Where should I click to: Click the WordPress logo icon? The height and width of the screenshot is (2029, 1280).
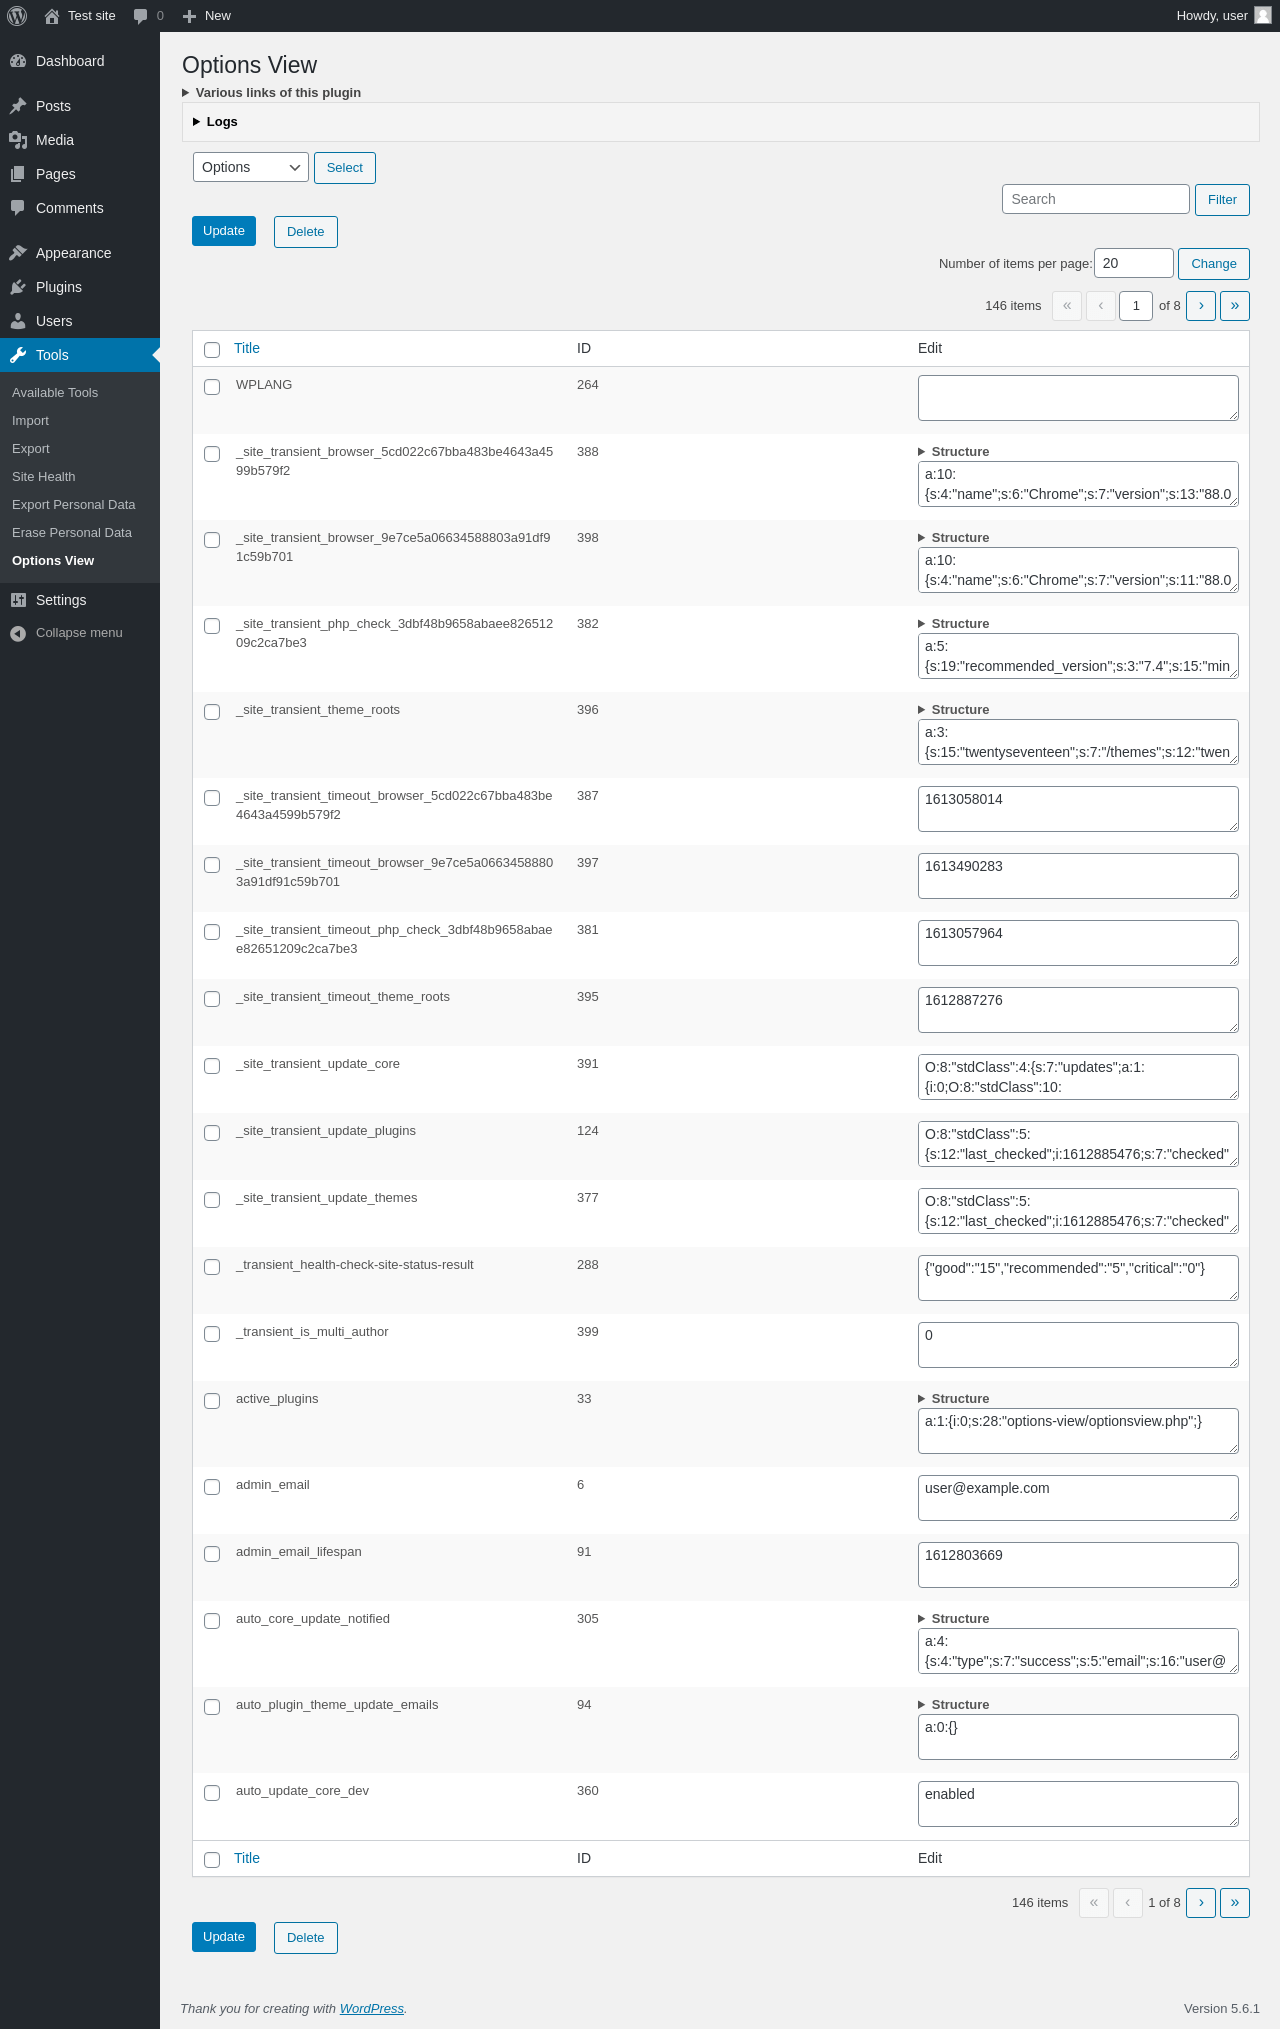(x=17, y=16)
